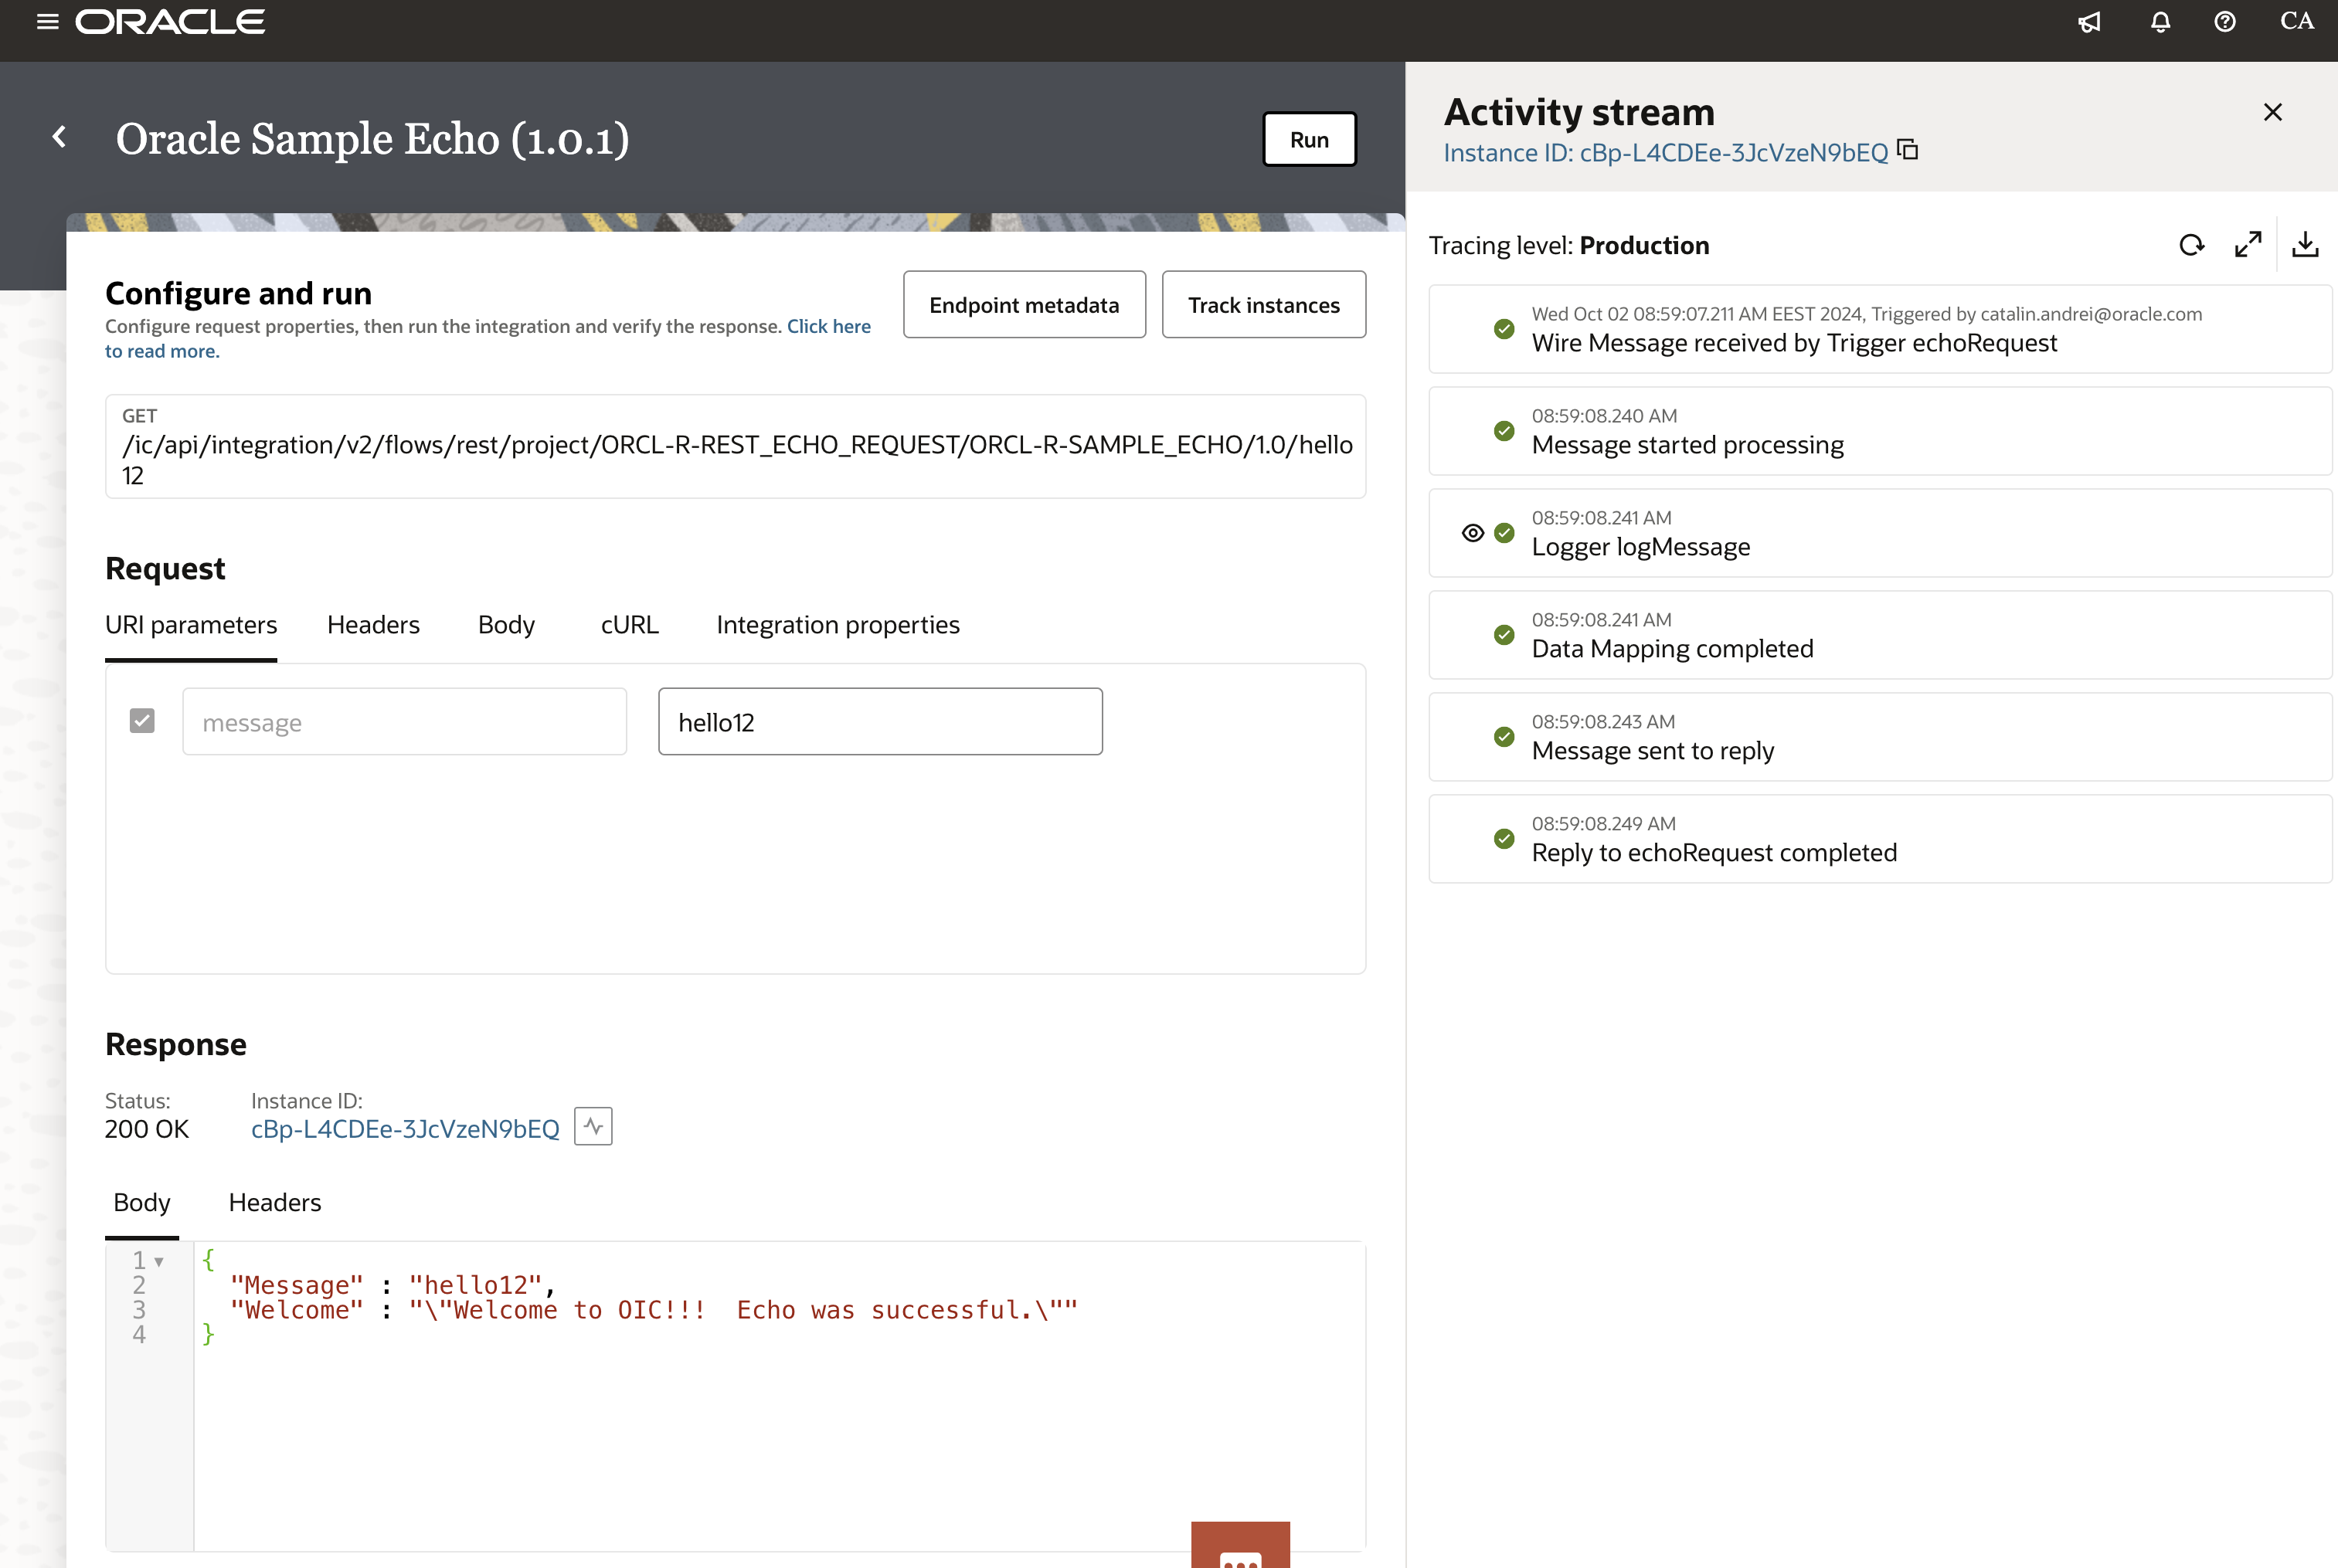
Task: Click the Track instances button
Action: click(x=1263, y=305)
